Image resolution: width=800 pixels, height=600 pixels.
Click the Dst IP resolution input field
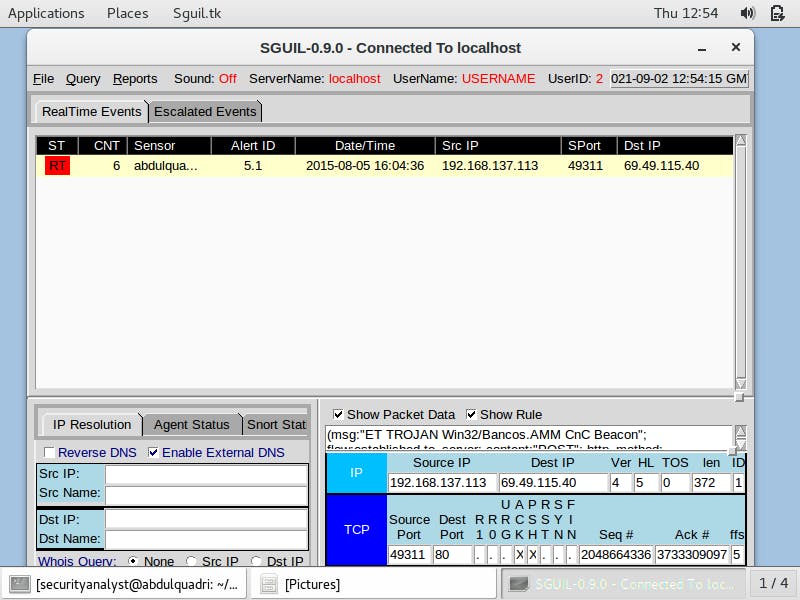coord(206,519)
